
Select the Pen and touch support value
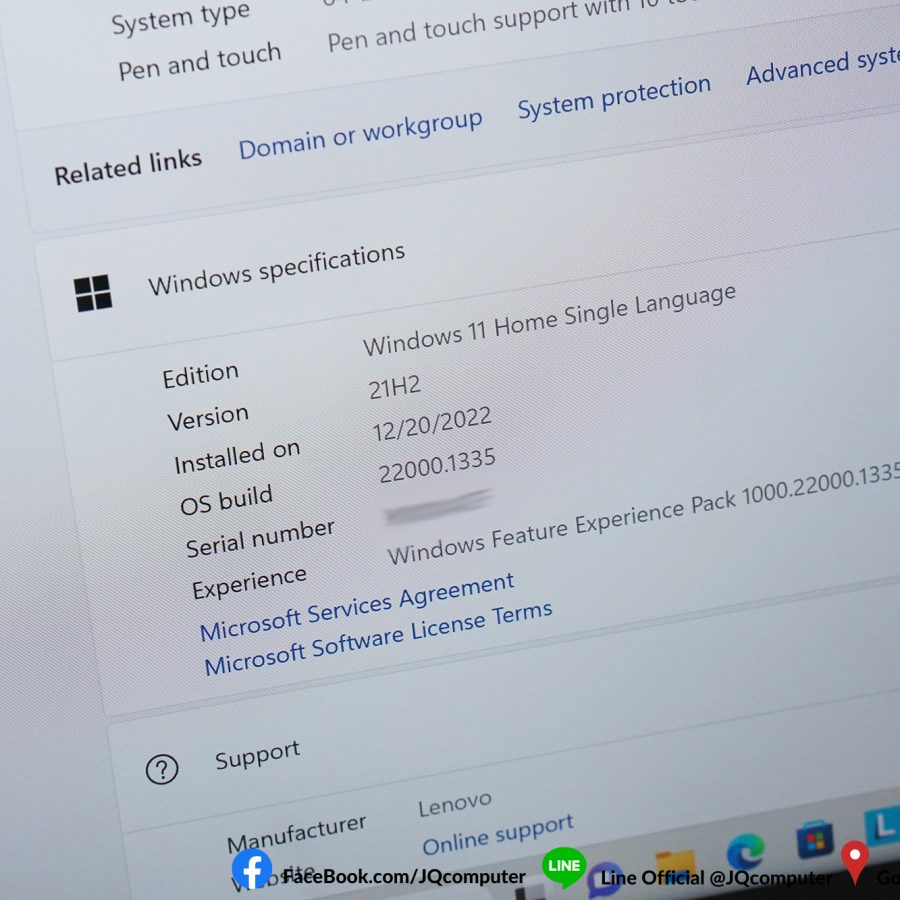click(x=511, y=23)
